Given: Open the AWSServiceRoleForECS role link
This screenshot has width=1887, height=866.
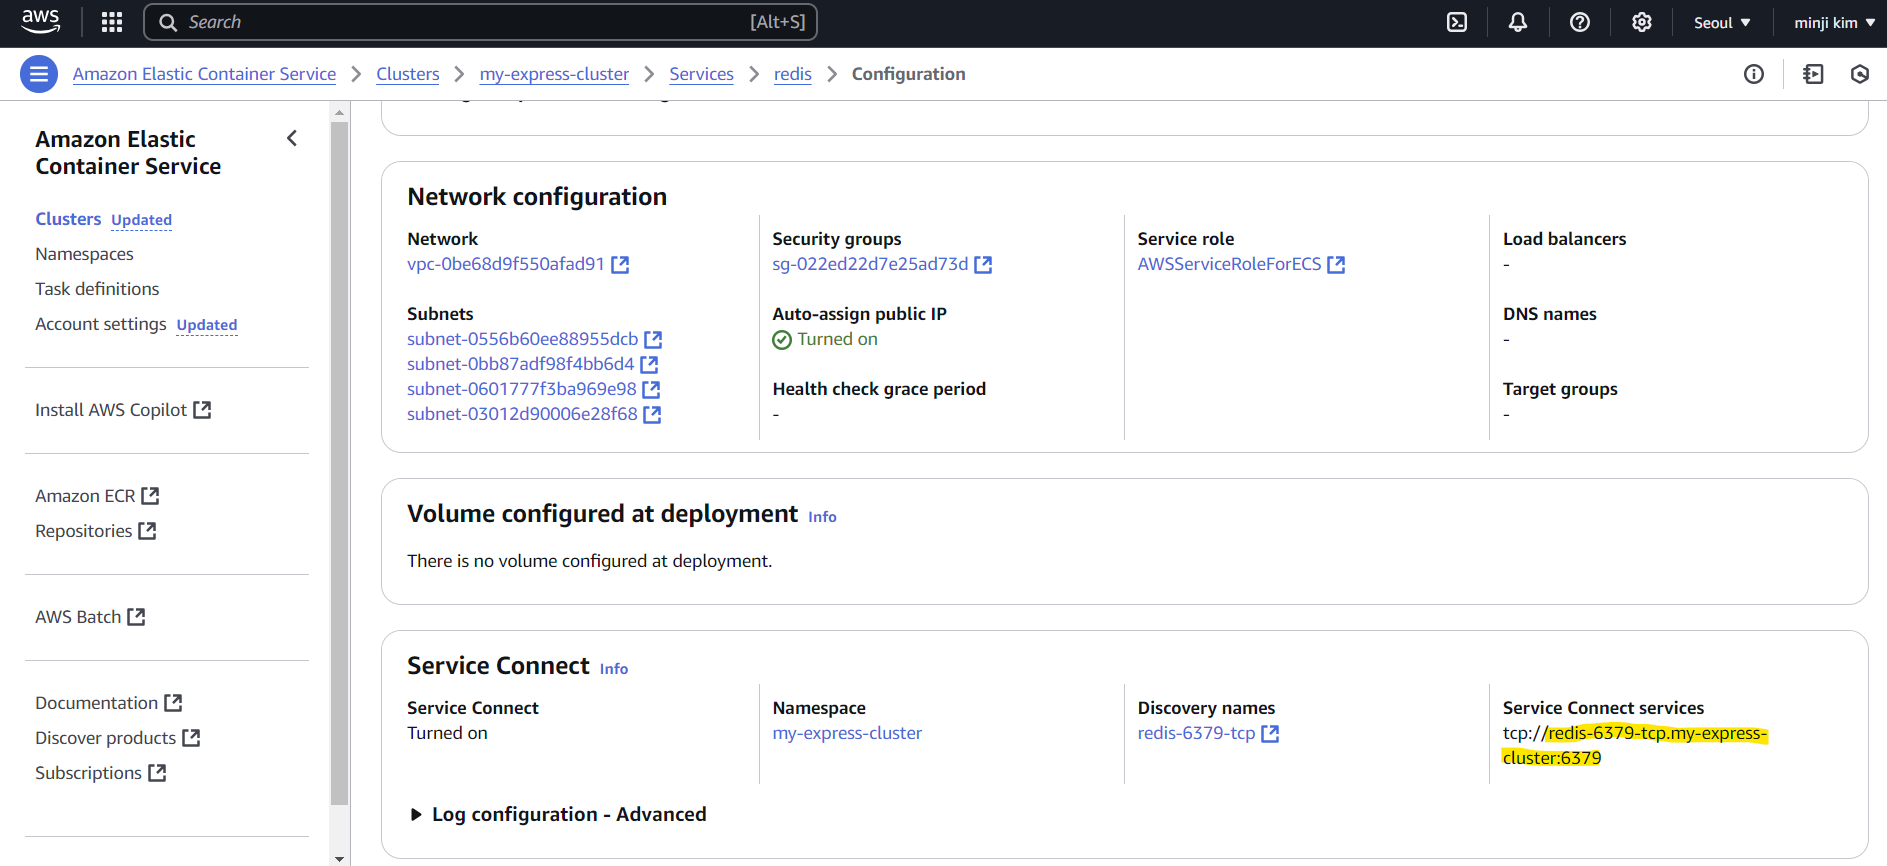Looking at the screenshot, I should tap(1229, 264).
